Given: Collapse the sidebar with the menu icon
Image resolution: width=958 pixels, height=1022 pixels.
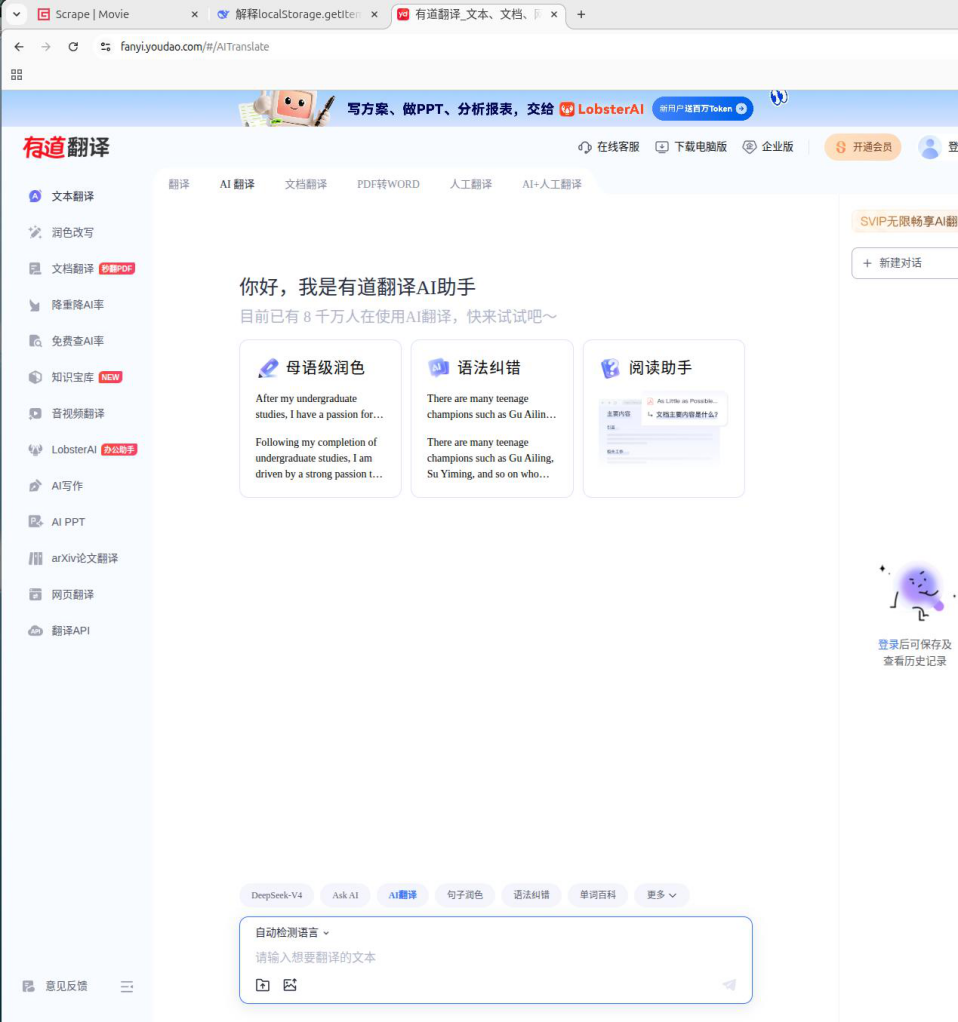Looking at the screenshot, I should [126, 987].
